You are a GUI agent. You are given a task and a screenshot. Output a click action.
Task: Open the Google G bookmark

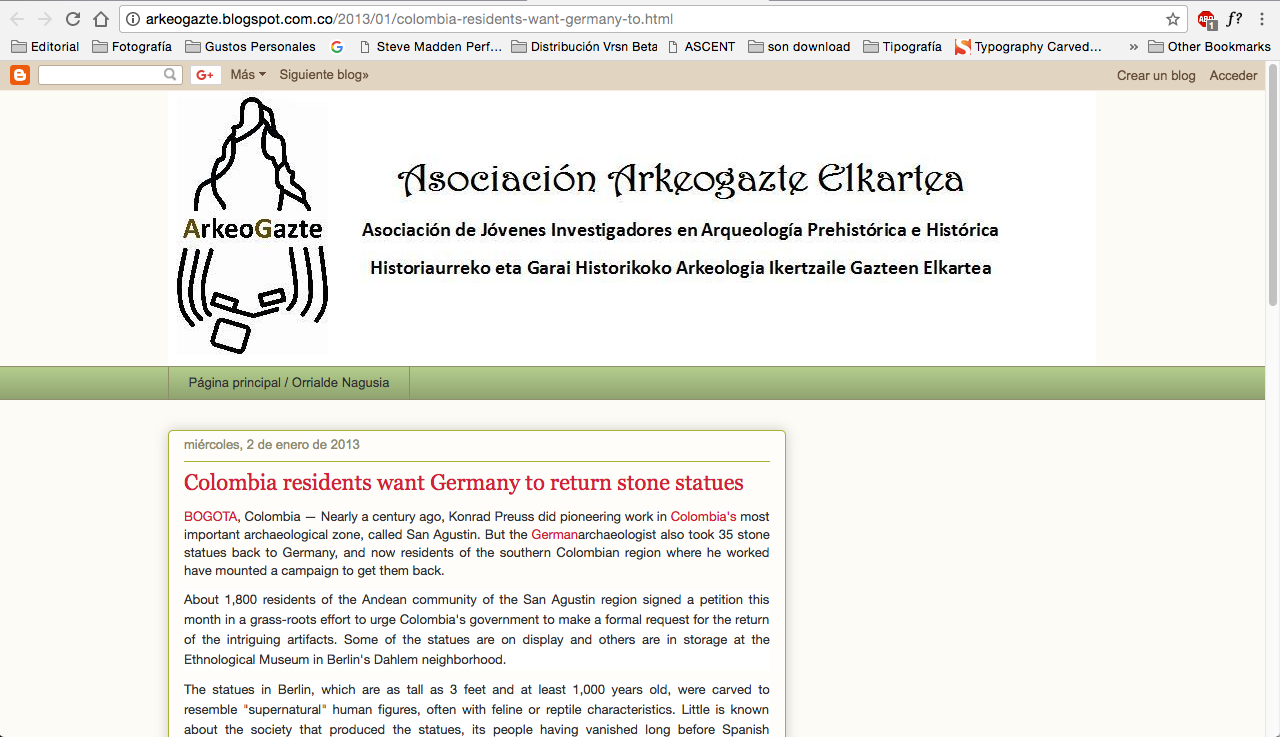pyautogui.click(x=337, y=46)
